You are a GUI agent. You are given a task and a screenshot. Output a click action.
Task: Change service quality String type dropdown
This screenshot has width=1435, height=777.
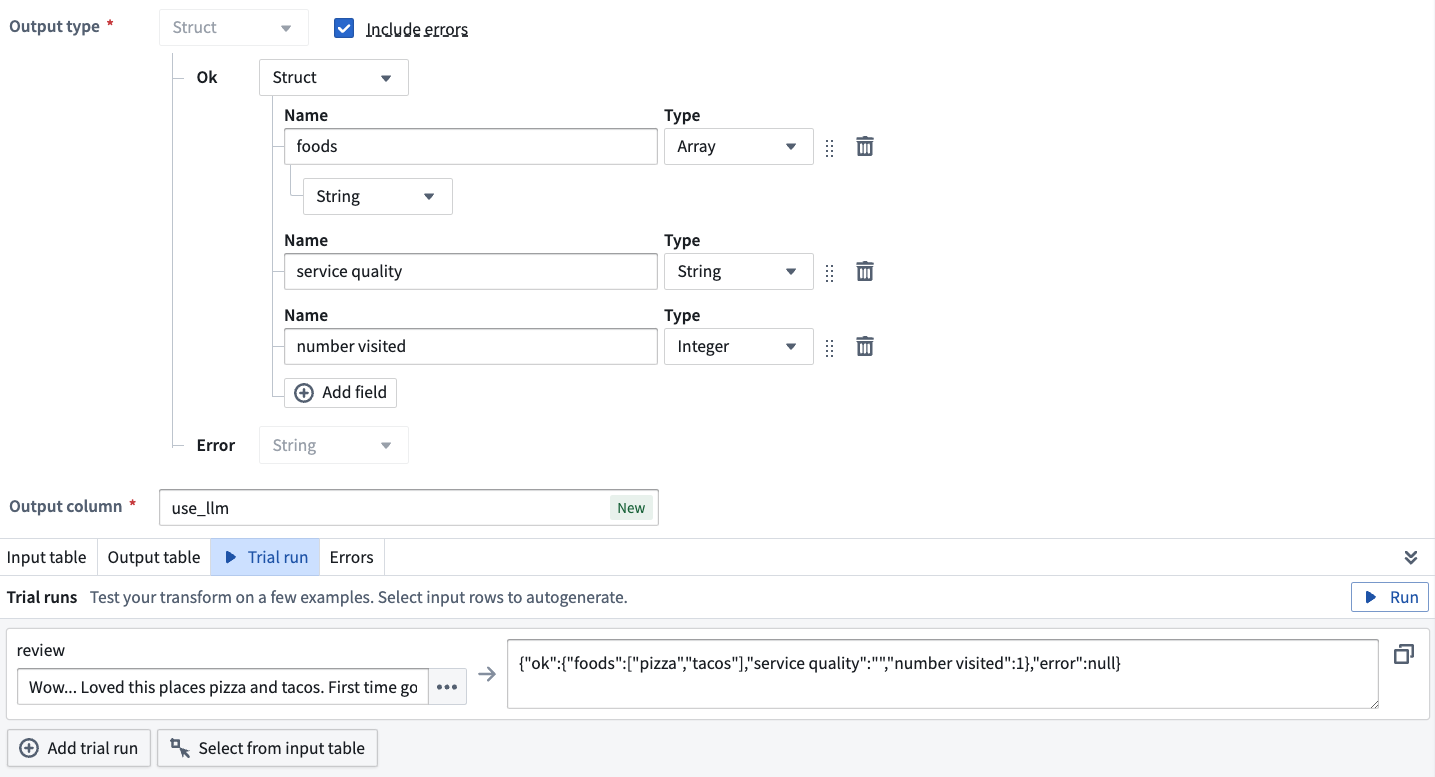coord(738,272)
